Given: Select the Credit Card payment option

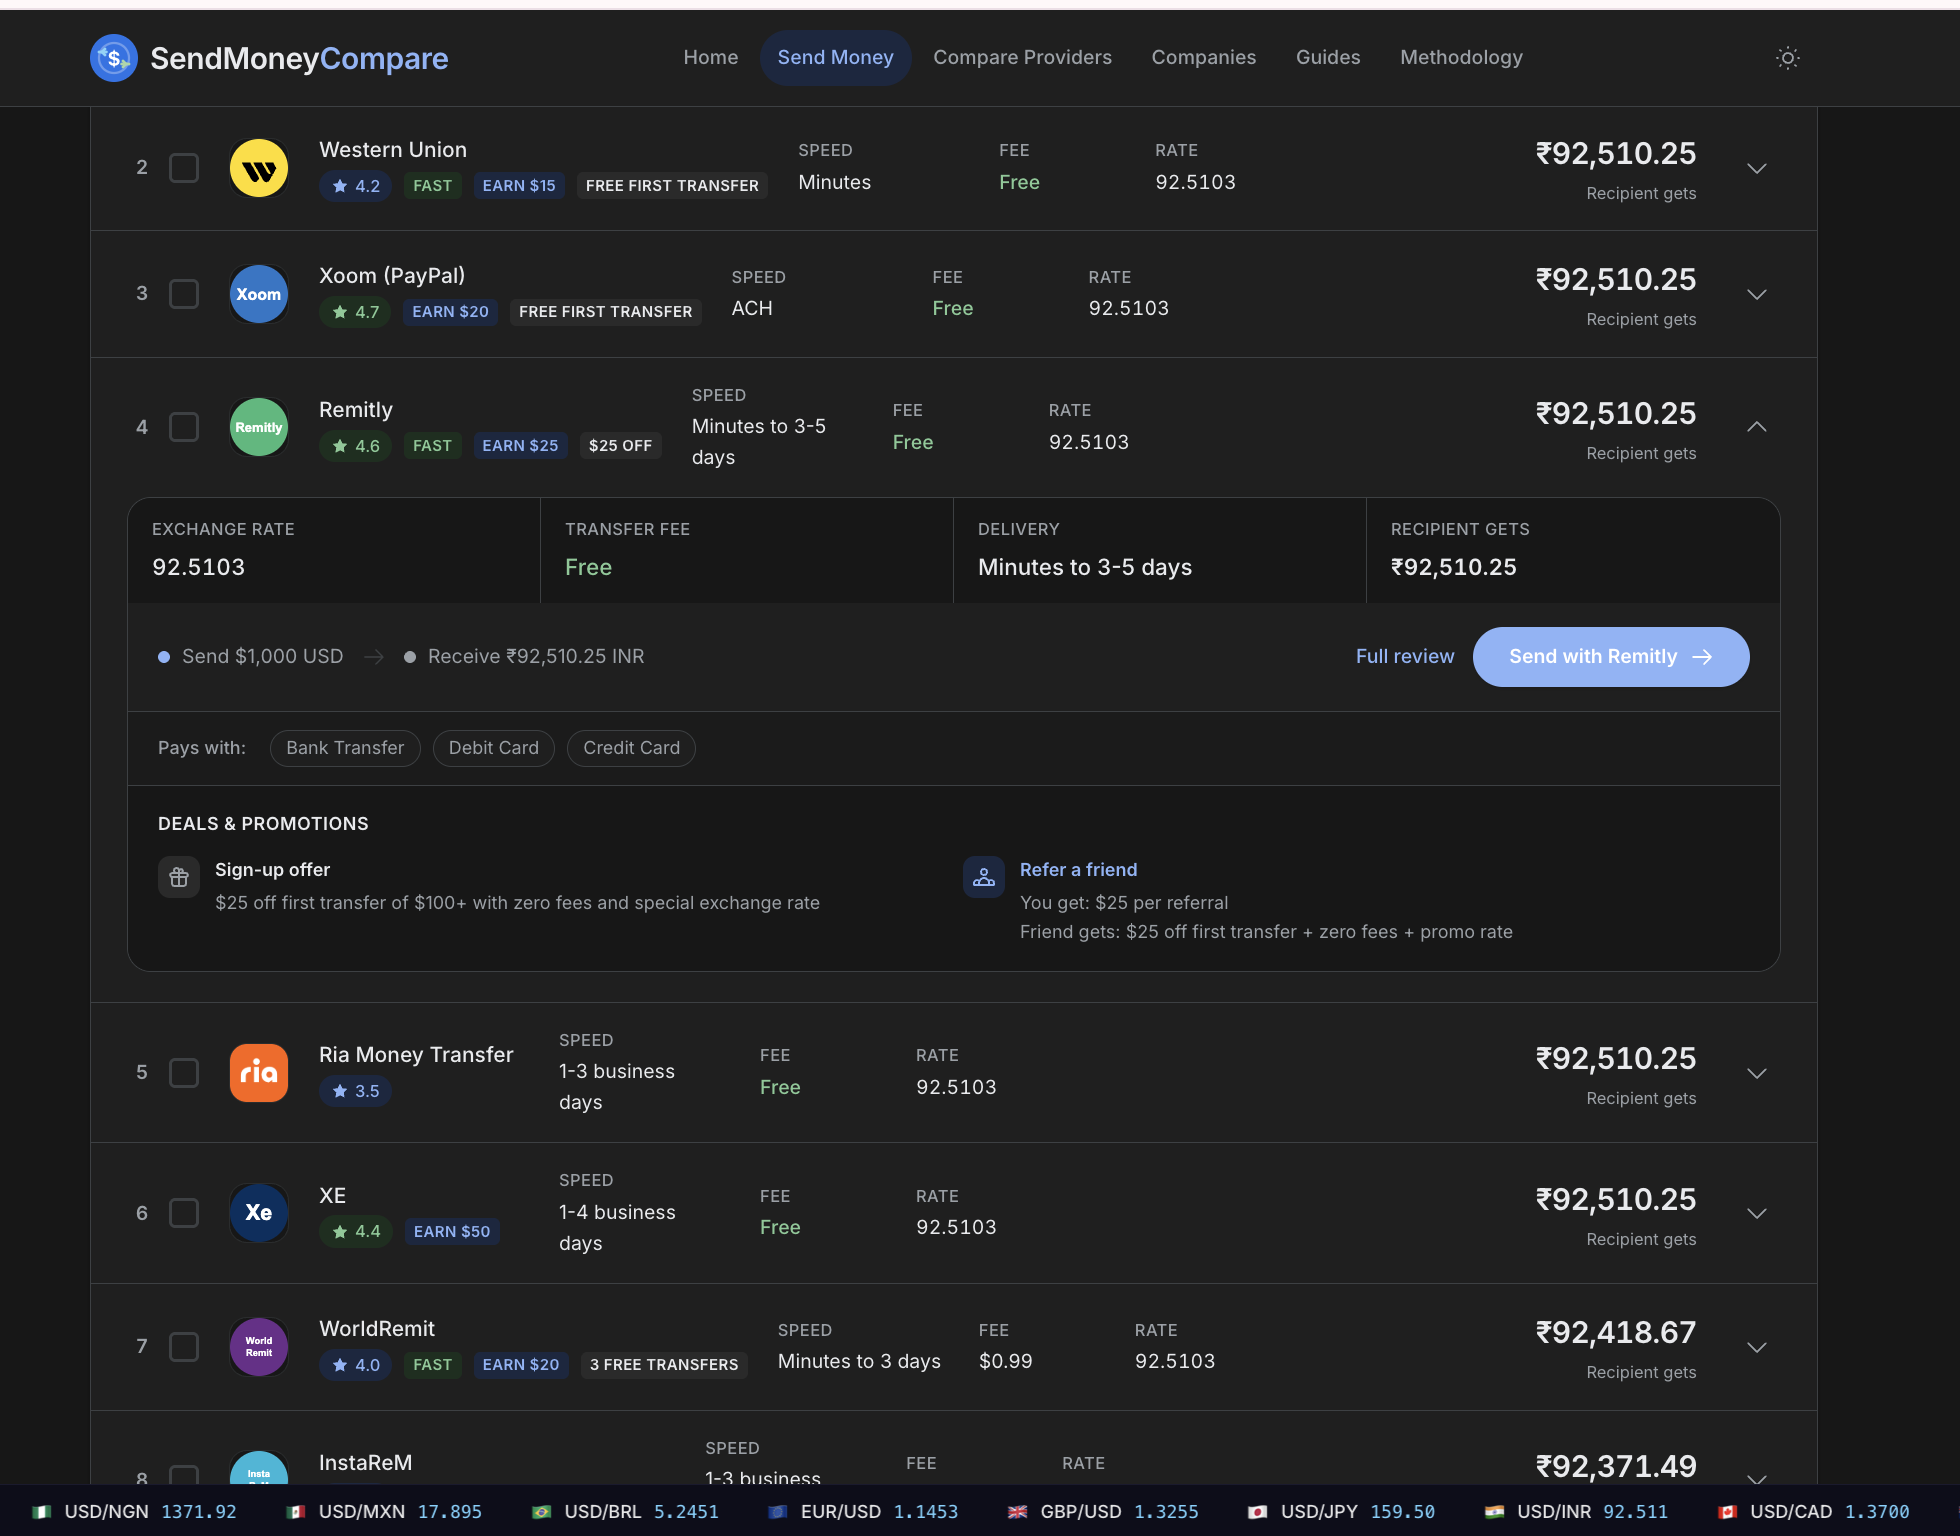Looking at the screenshot, I should click(x=630, y=747).
